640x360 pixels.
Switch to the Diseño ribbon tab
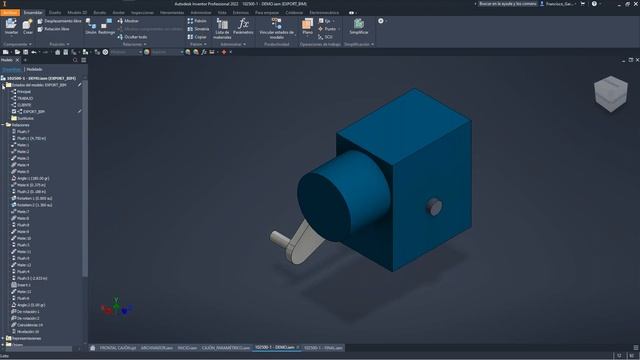tap(55, 13)
